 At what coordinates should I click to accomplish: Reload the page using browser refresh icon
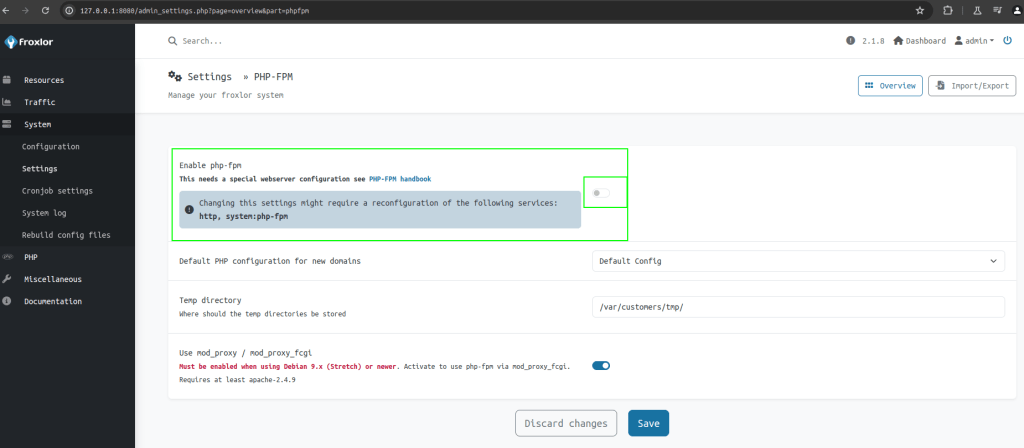pos(51,10)
